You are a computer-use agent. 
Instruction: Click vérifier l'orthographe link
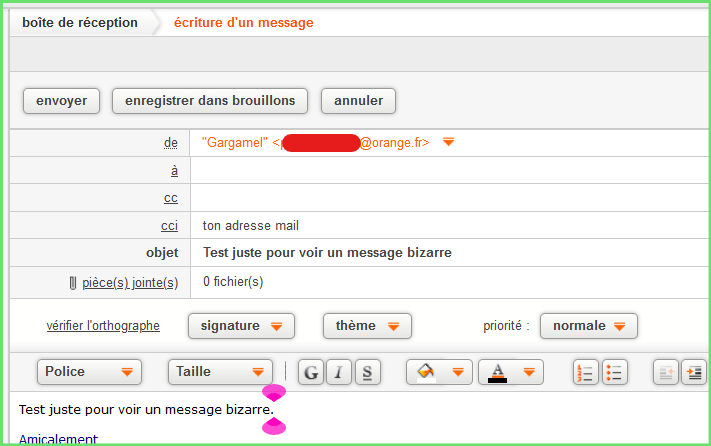[103, 326]
